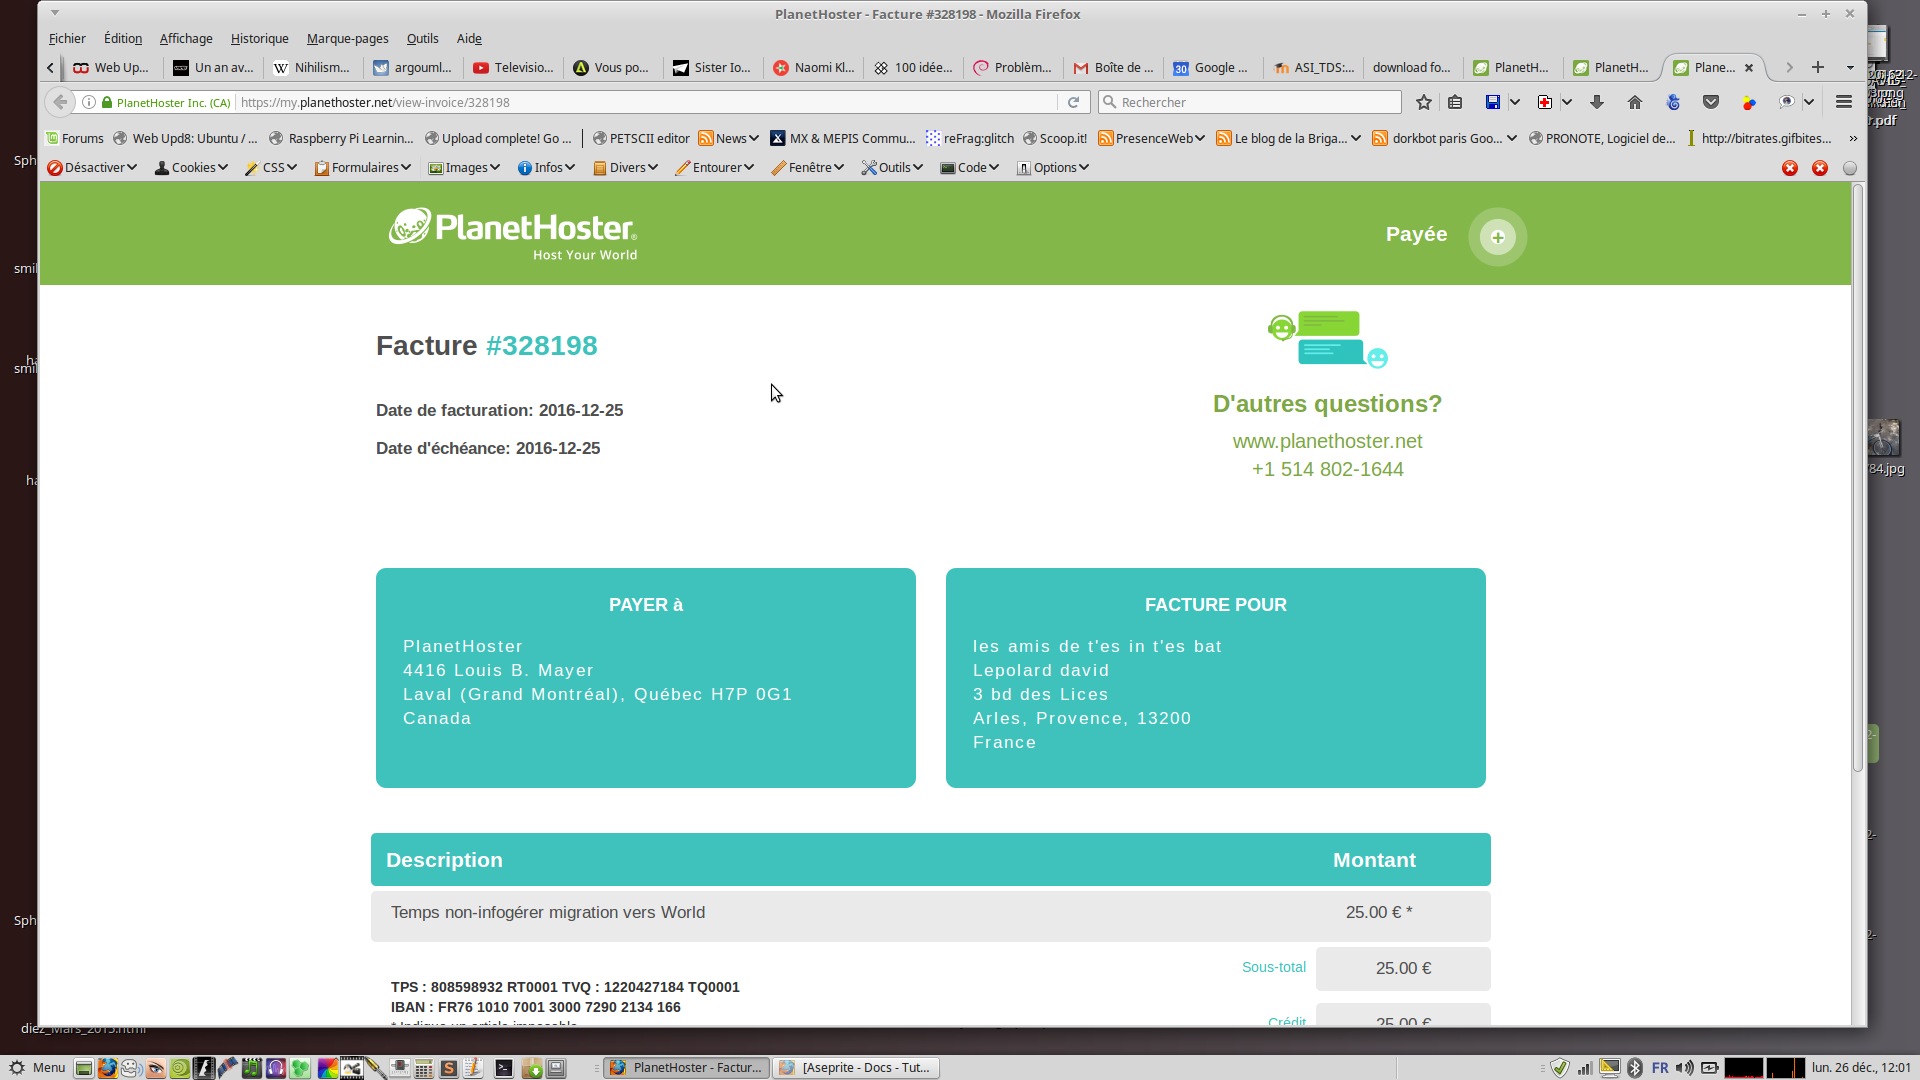Go to the Firefox home page icon

(x=1635, y=102)
